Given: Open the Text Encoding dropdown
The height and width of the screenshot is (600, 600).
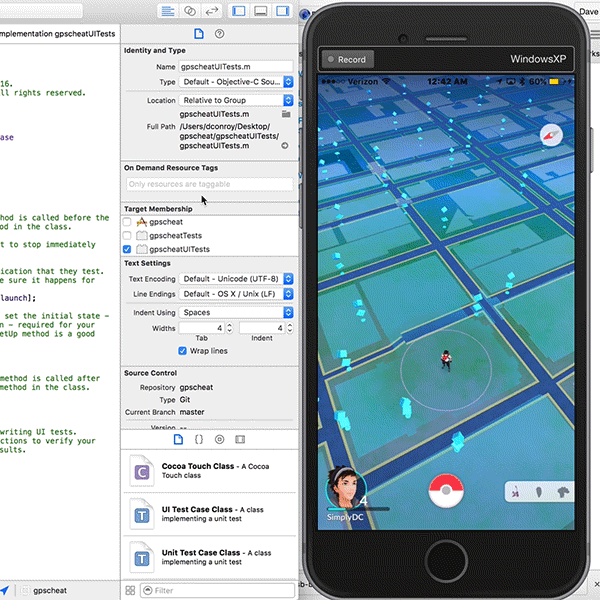Looking at the screenshot, I should [x=236, y=279].
